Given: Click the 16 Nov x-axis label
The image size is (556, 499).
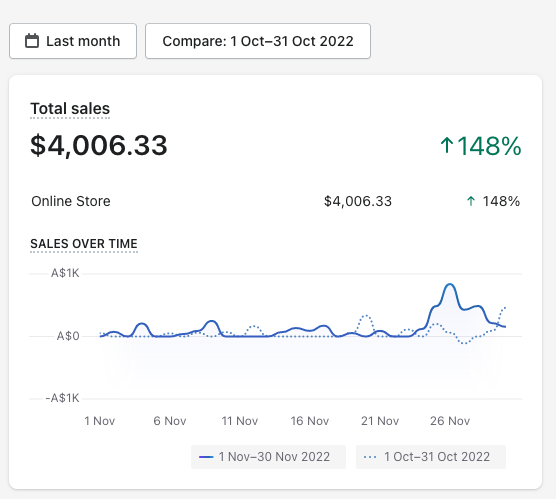Looking at the screenshot, I should (x=310, y=421).
